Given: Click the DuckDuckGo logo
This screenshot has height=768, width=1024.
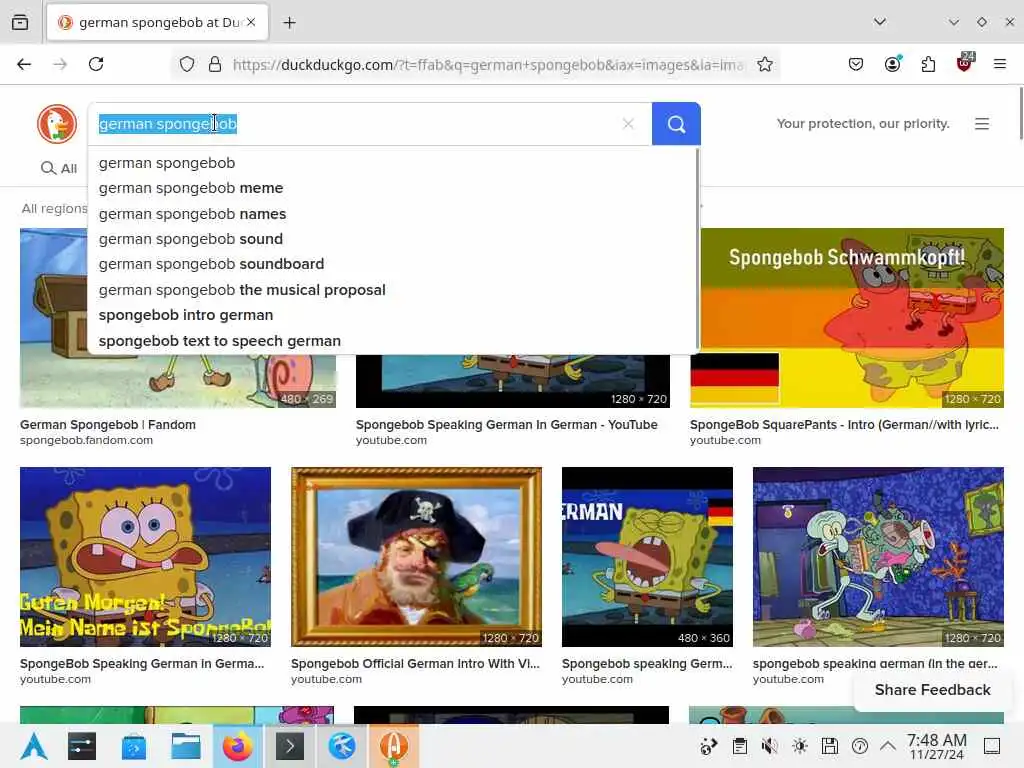Looking at the screenshot, I should click(x=57, y=123).
